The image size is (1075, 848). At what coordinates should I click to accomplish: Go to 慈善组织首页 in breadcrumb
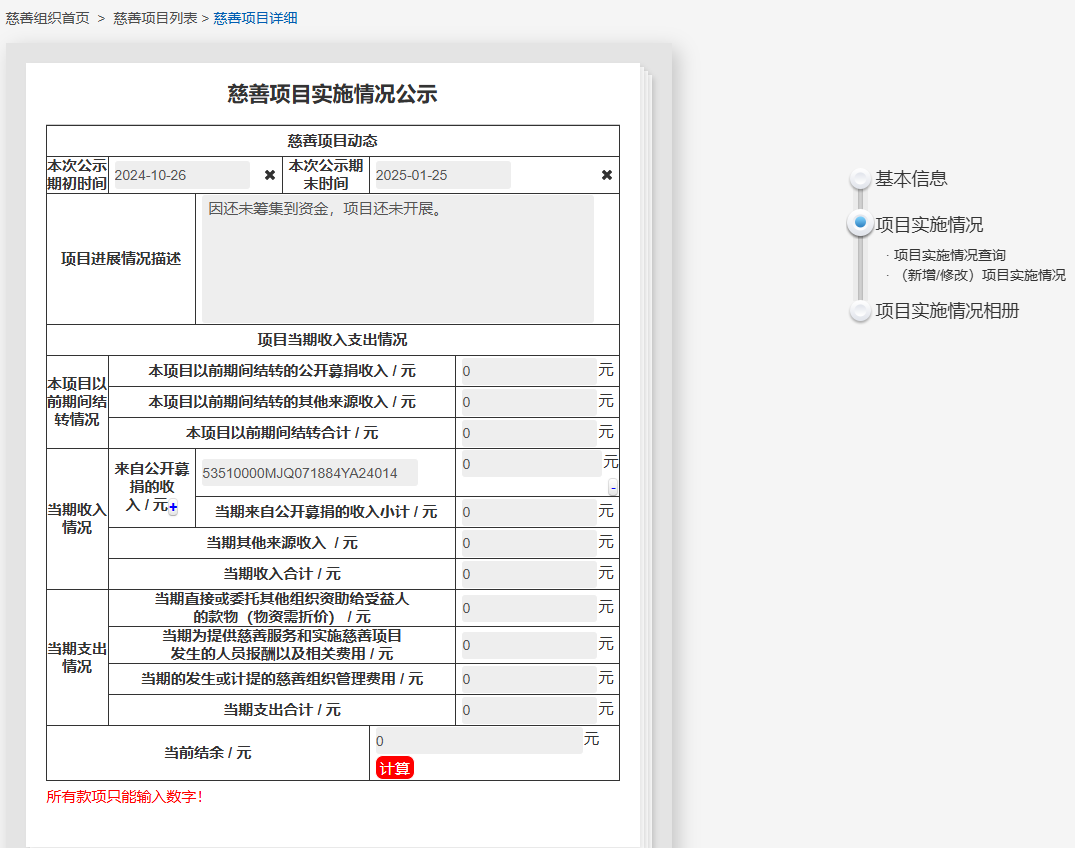(x=47, y=18)
